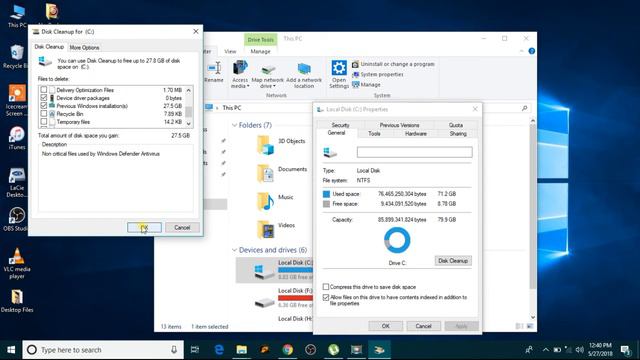Open the Videos folder
This screenshot has height=360, width=640.
(x=276, y=229)
